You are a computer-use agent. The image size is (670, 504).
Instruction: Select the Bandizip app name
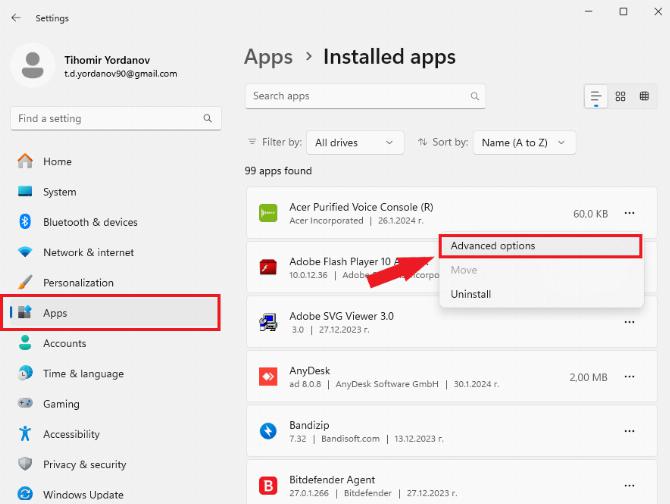[x=309, y=425]
